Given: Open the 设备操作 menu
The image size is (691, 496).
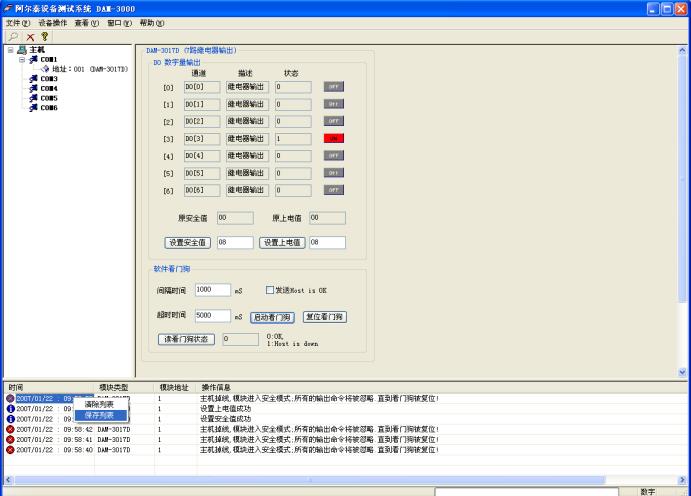Looking at the screenshot, I should (53, 21).
